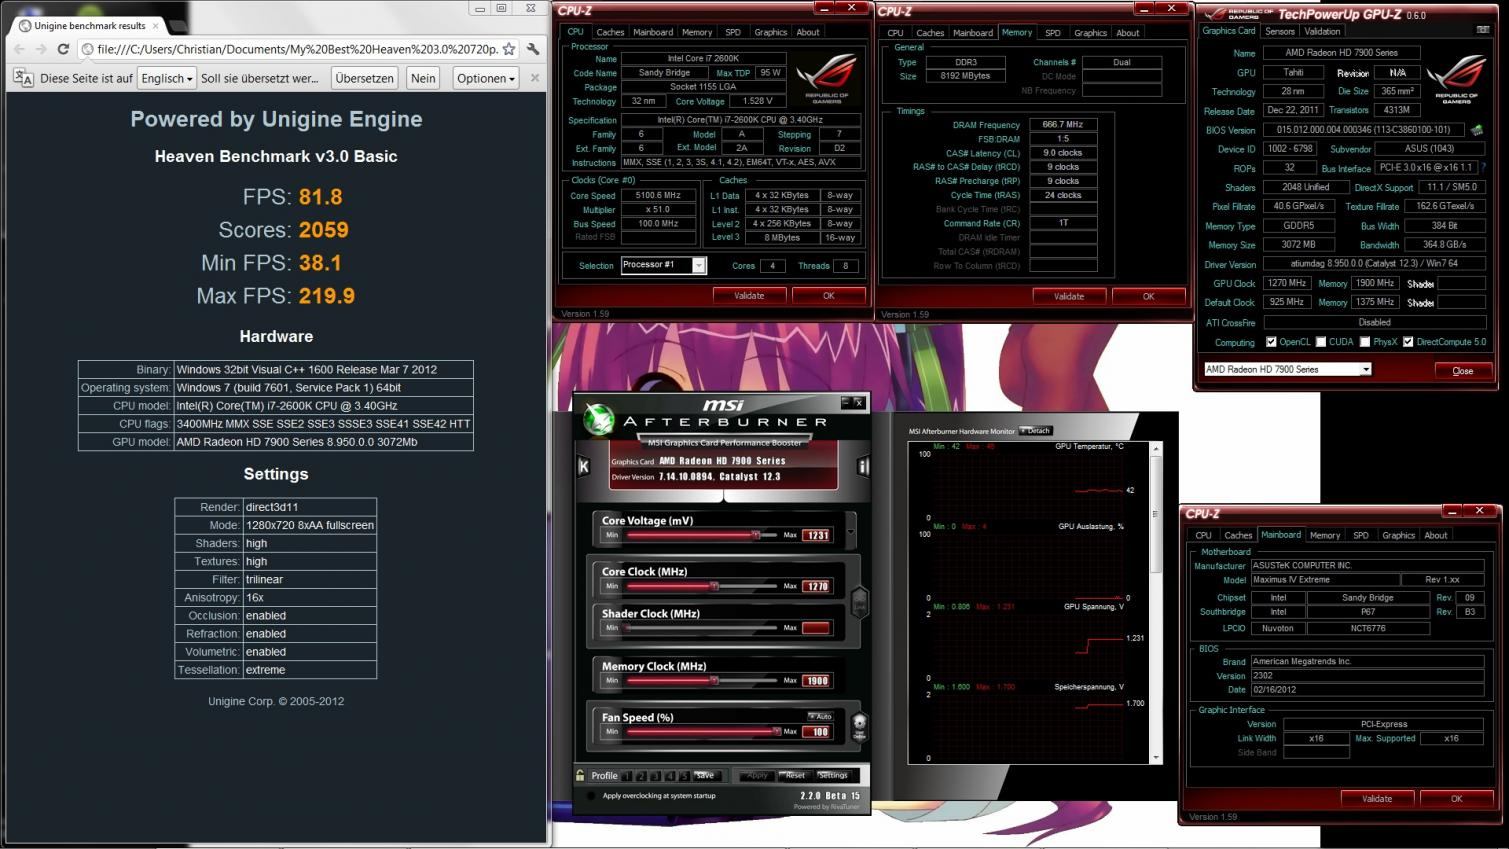
Task: Click the browser address bar URL
Action: click(x=297, y=49)
